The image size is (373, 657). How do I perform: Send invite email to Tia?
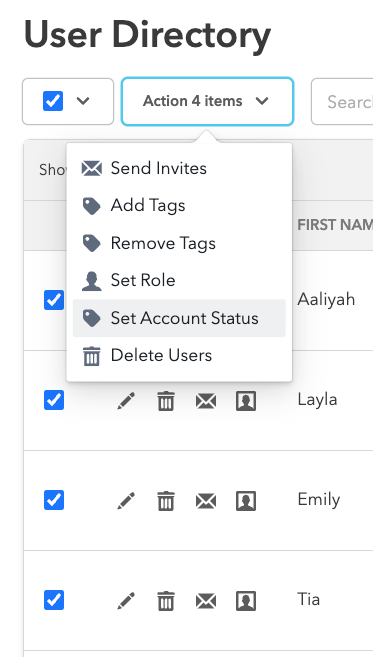[206, 601]
